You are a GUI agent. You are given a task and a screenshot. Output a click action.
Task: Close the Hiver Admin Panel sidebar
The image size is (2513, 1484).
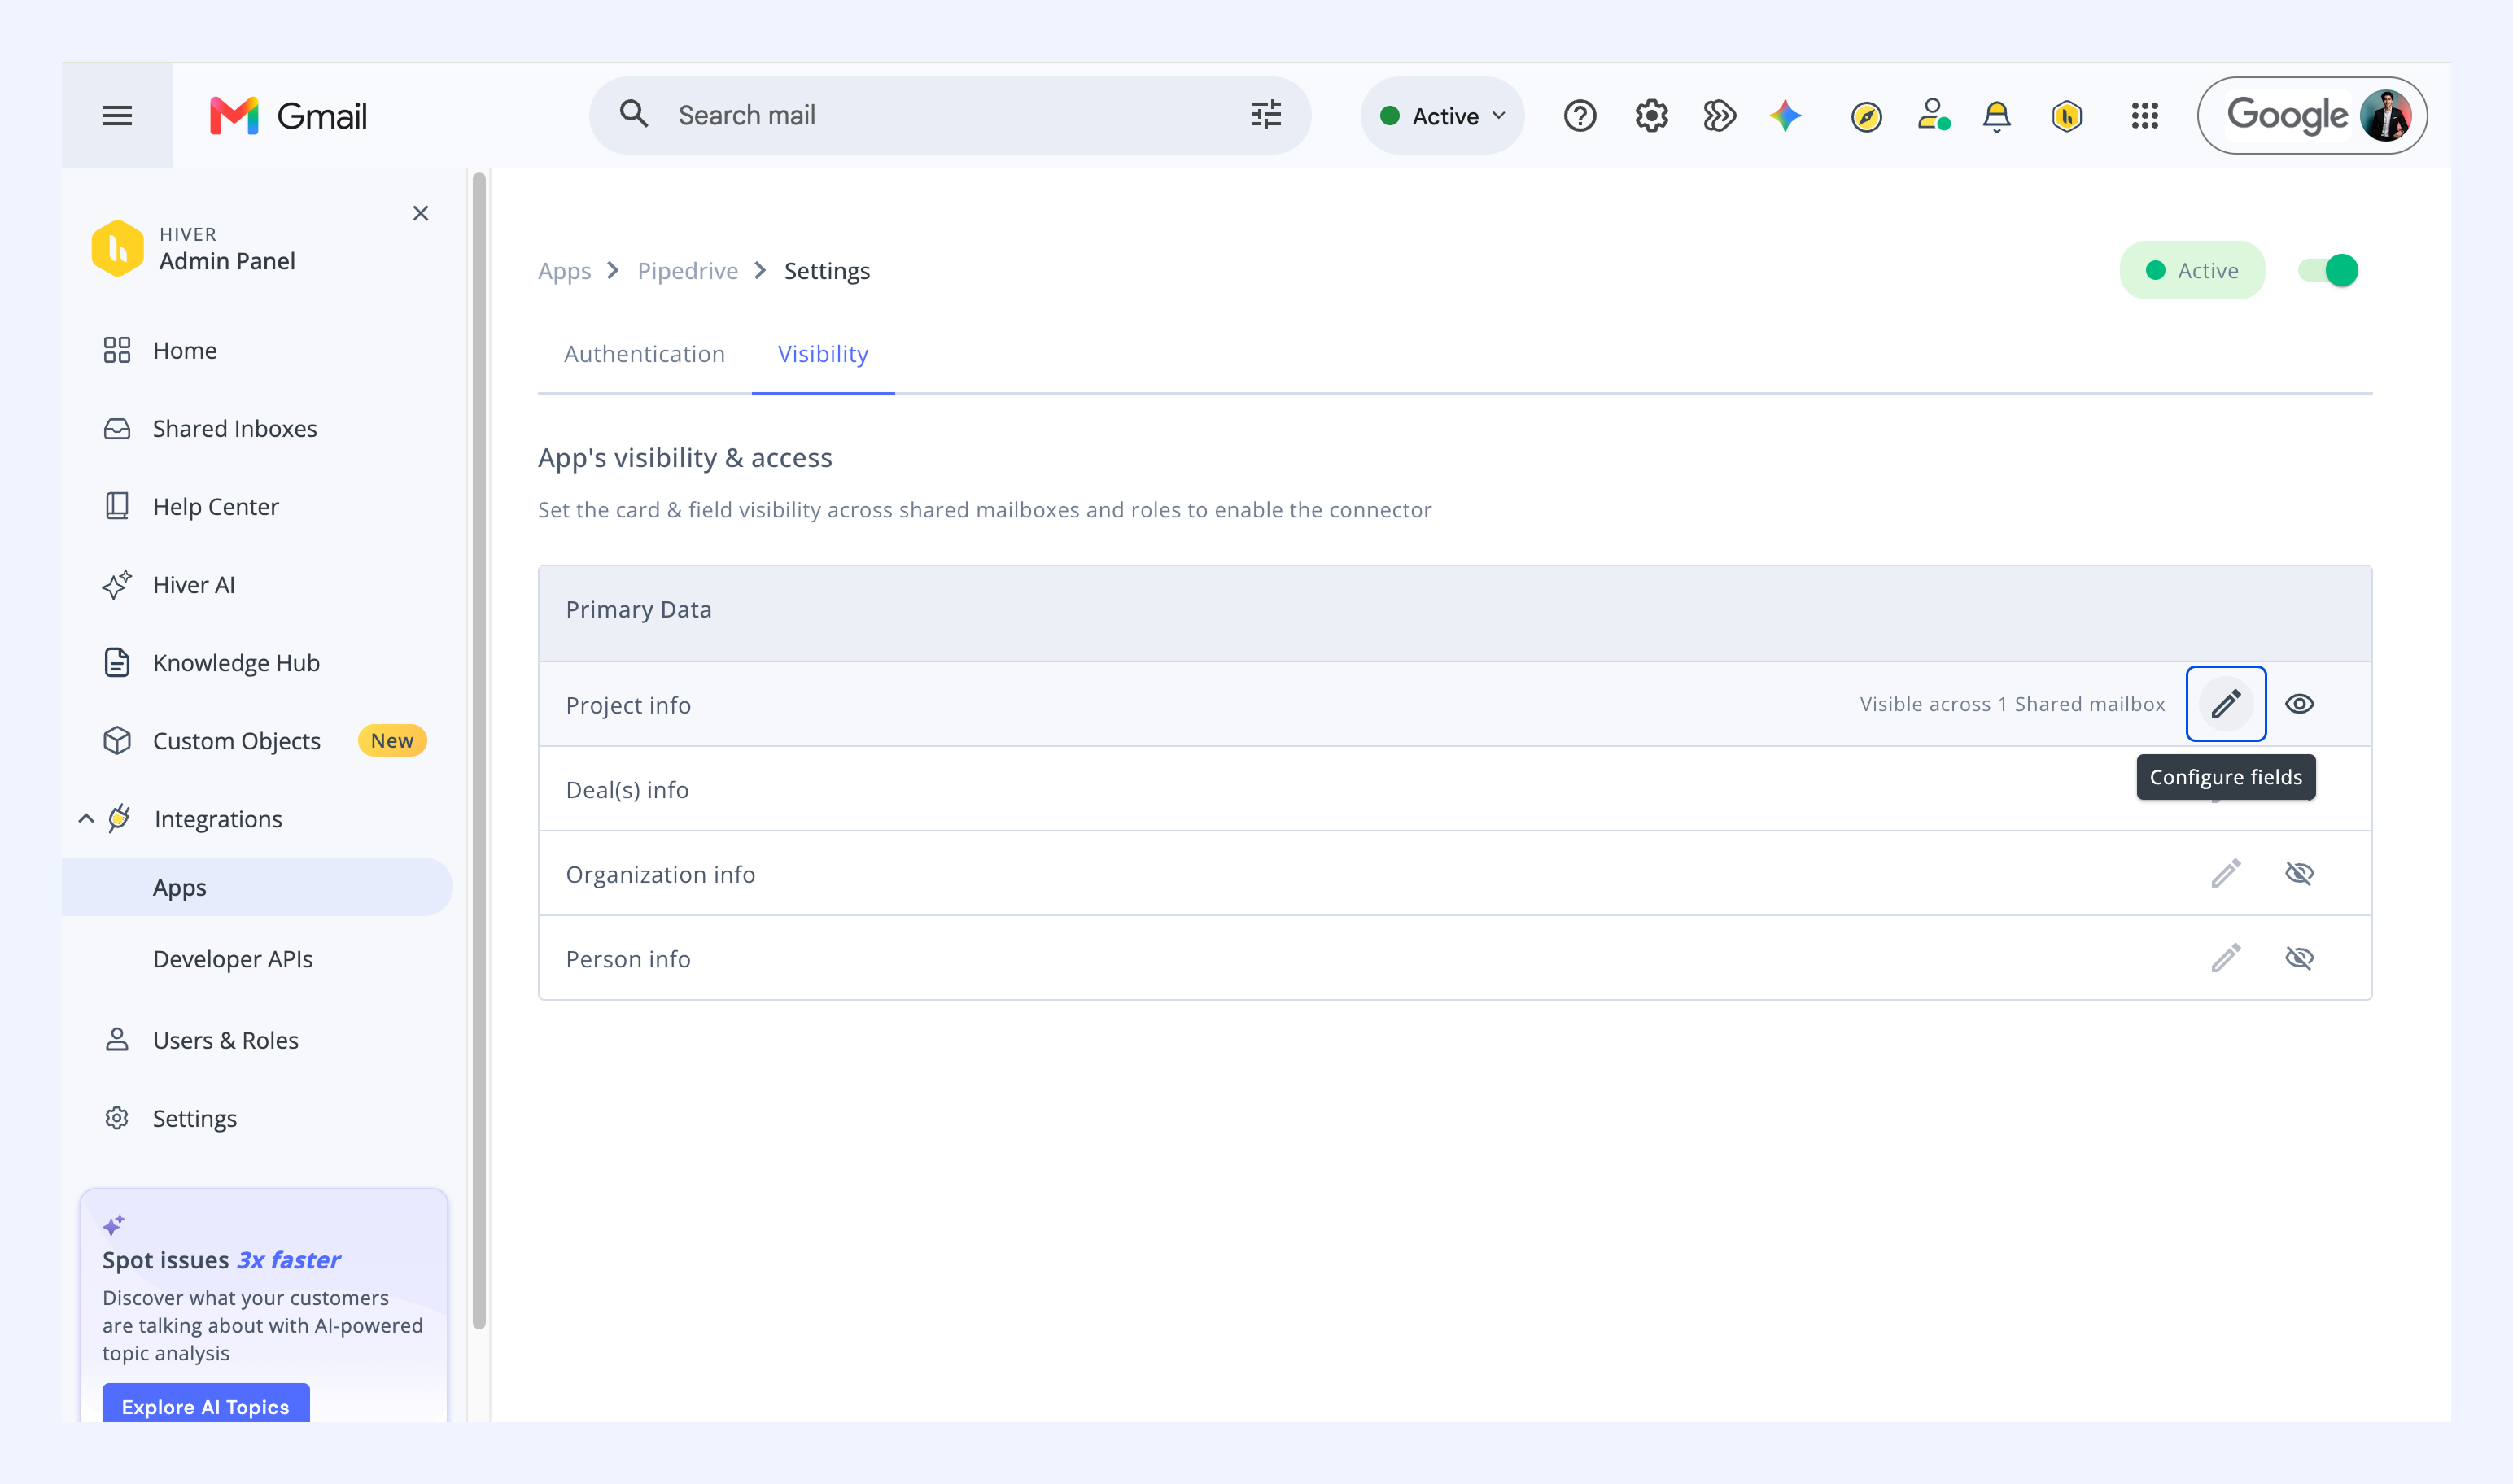coord(421,213)
